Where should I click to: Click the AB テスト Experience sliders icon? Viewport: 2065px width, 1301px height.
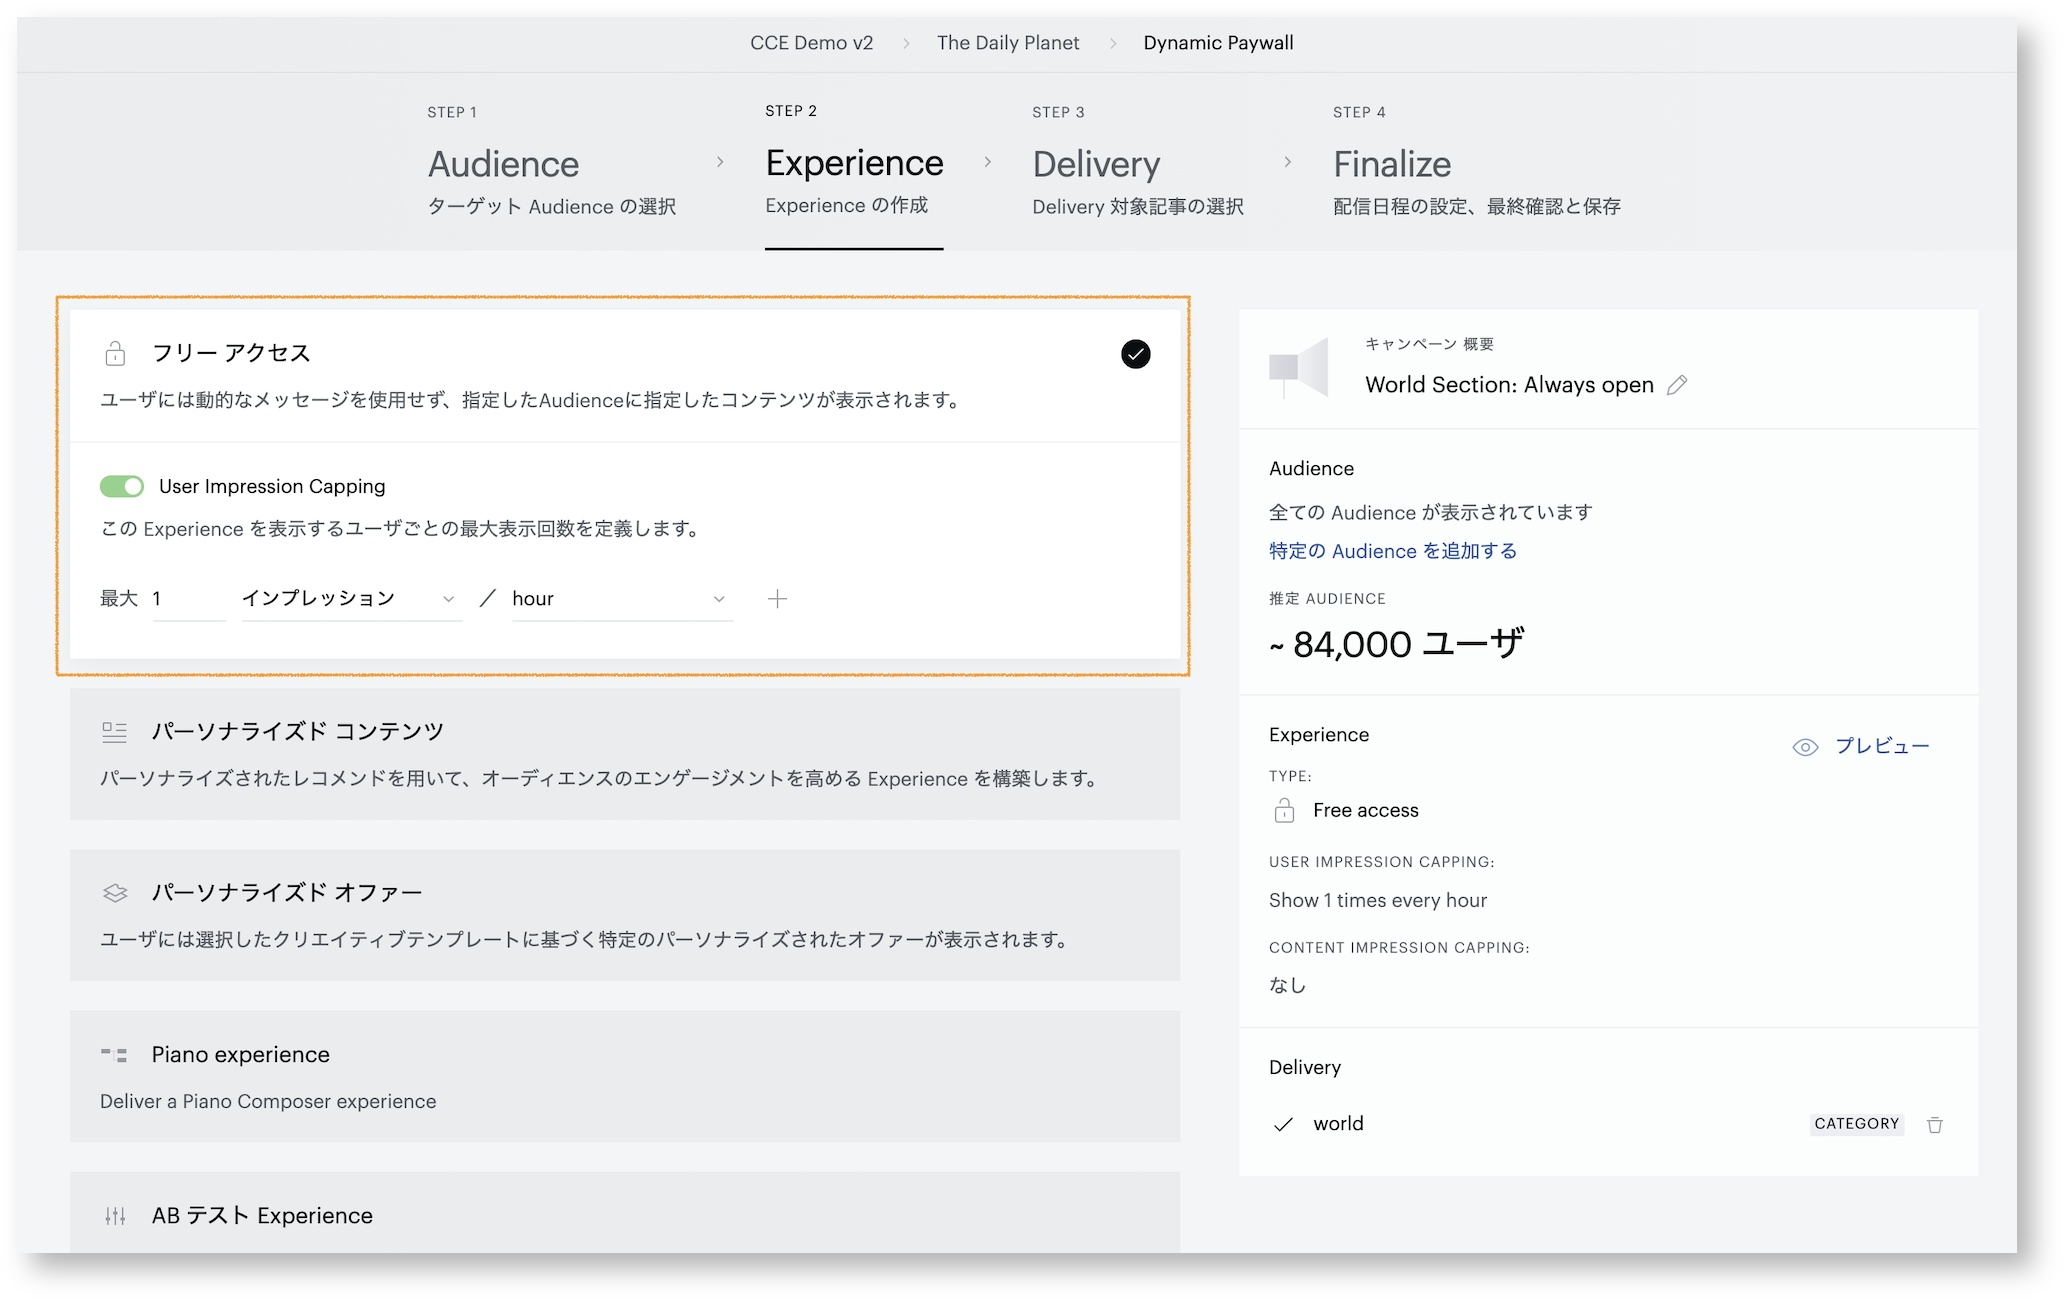point(115,1216)
